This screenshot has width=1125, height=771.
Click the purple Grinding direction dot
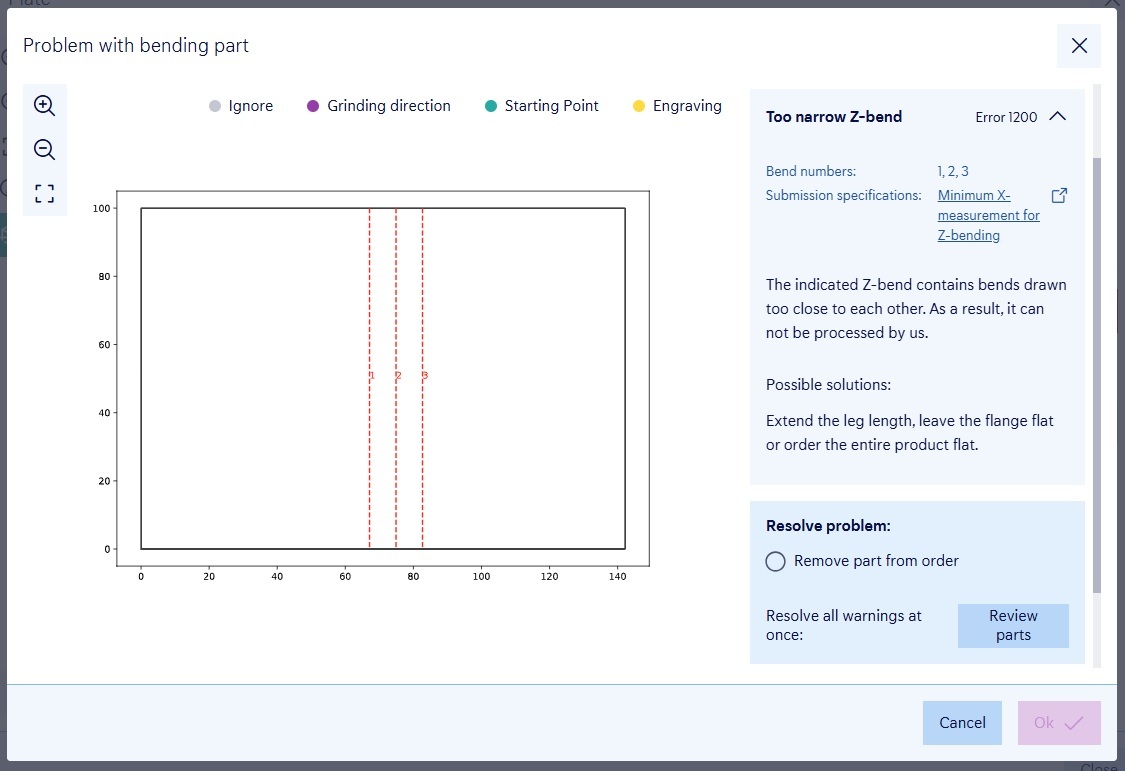coord(313,106)
